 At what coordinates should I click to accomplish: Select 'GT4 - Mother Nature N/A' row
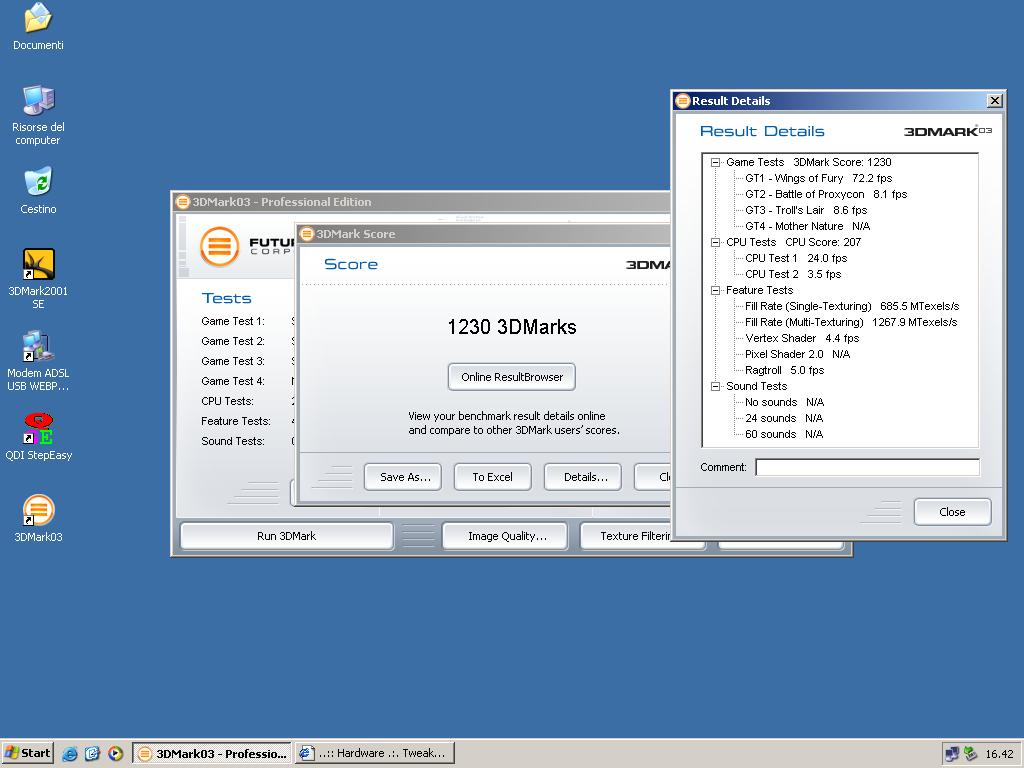[807, 226]
